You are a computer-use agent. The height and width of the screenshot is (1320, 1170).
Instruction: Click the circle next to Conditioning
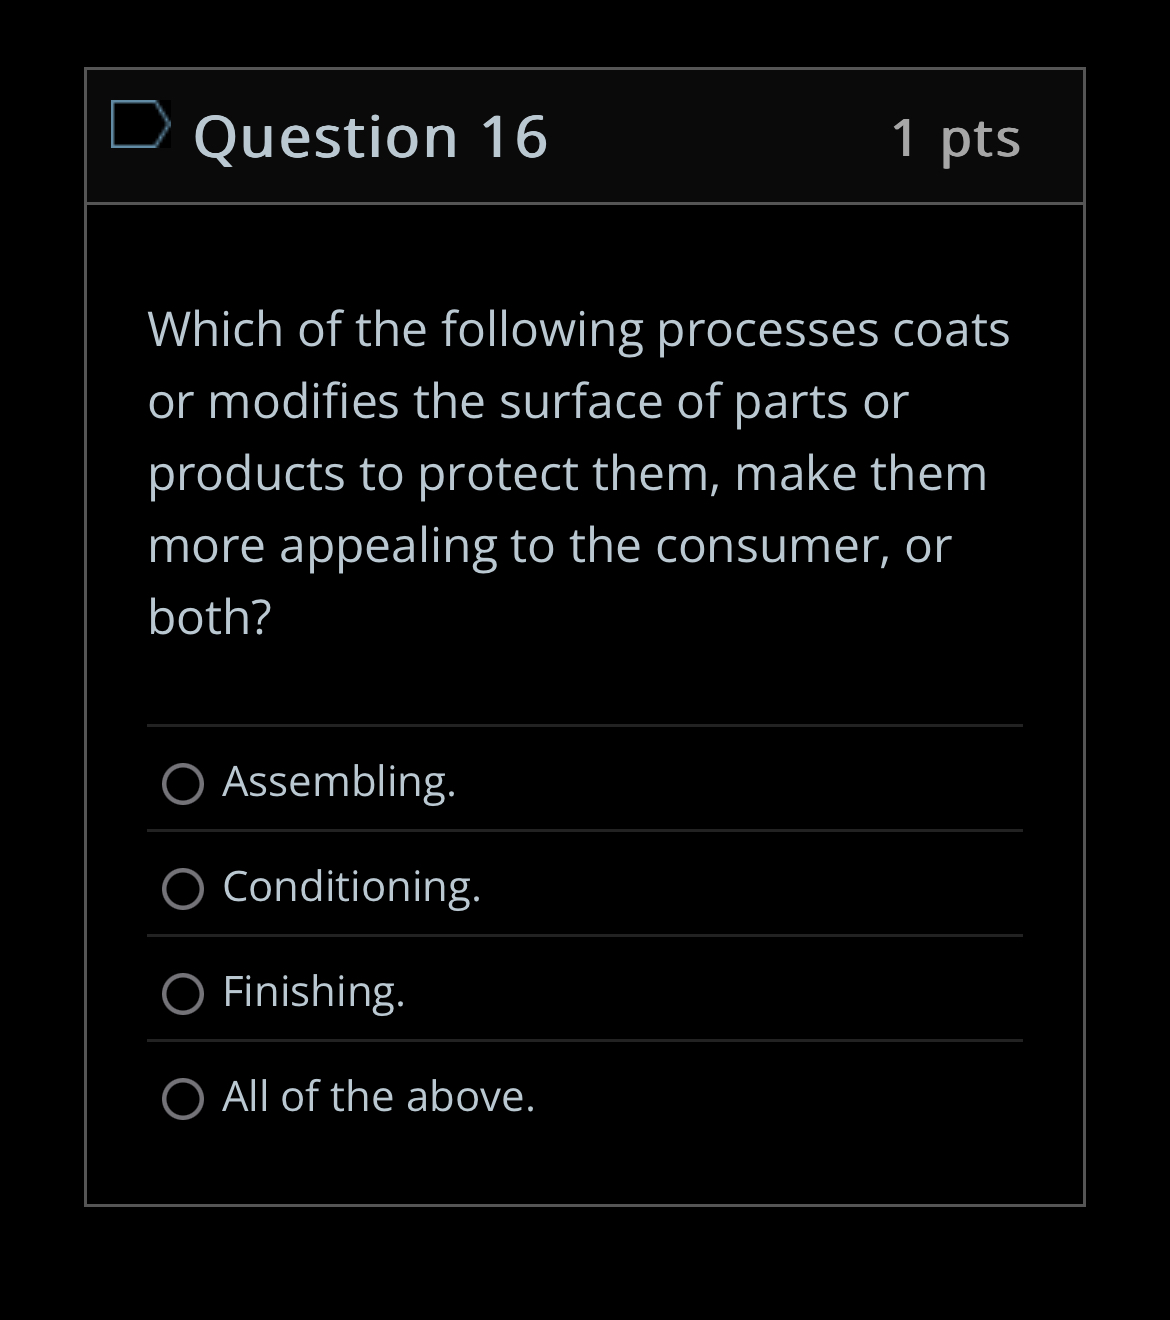coord(184,889)
